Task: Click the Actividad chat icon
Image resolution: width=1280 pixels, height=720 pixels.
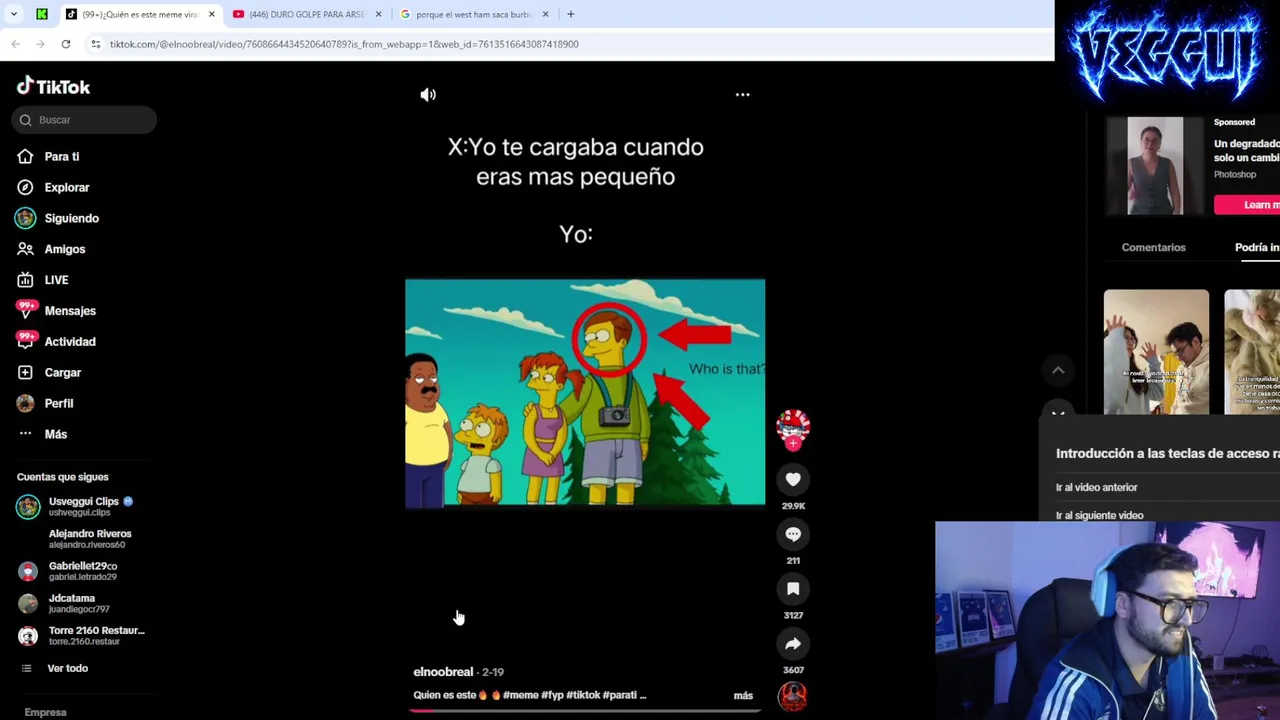Action: point(25,342)
